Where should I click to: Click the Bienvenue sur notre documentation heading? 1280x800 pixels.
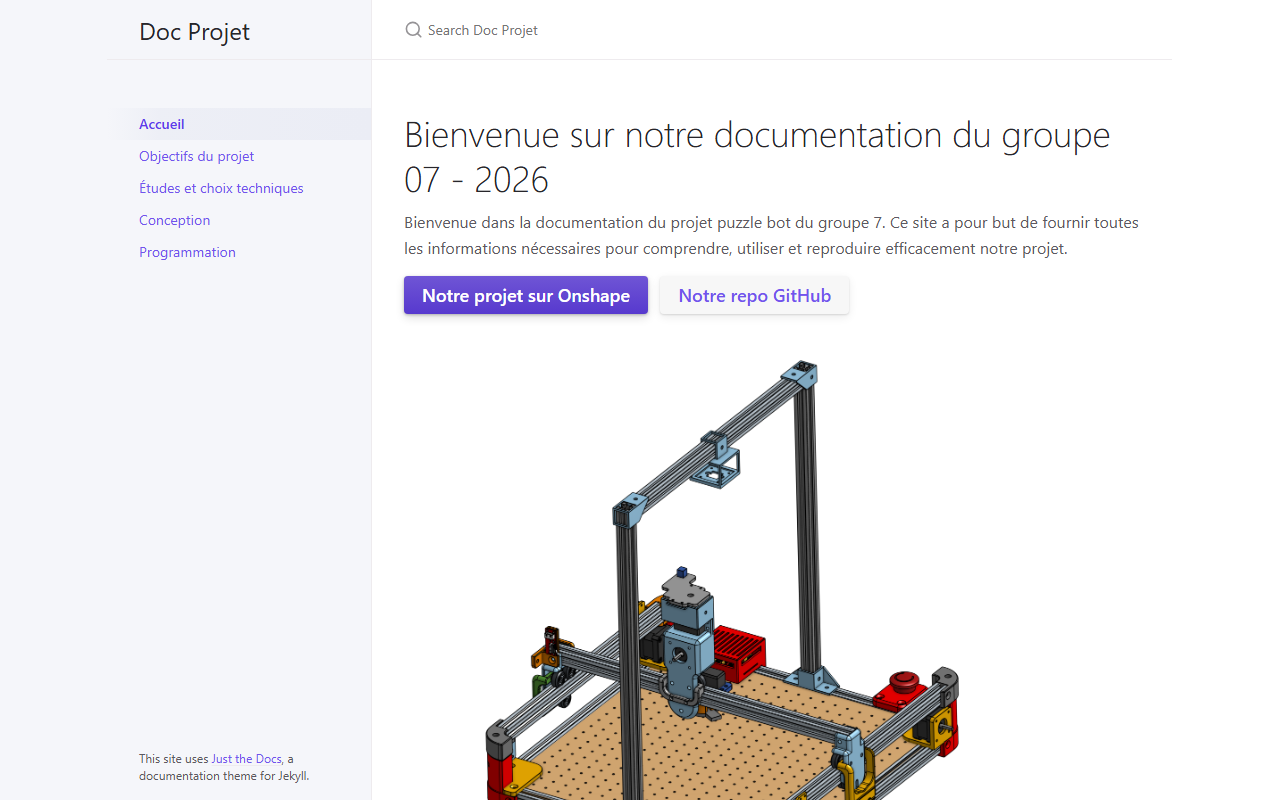tap(757, 157)
